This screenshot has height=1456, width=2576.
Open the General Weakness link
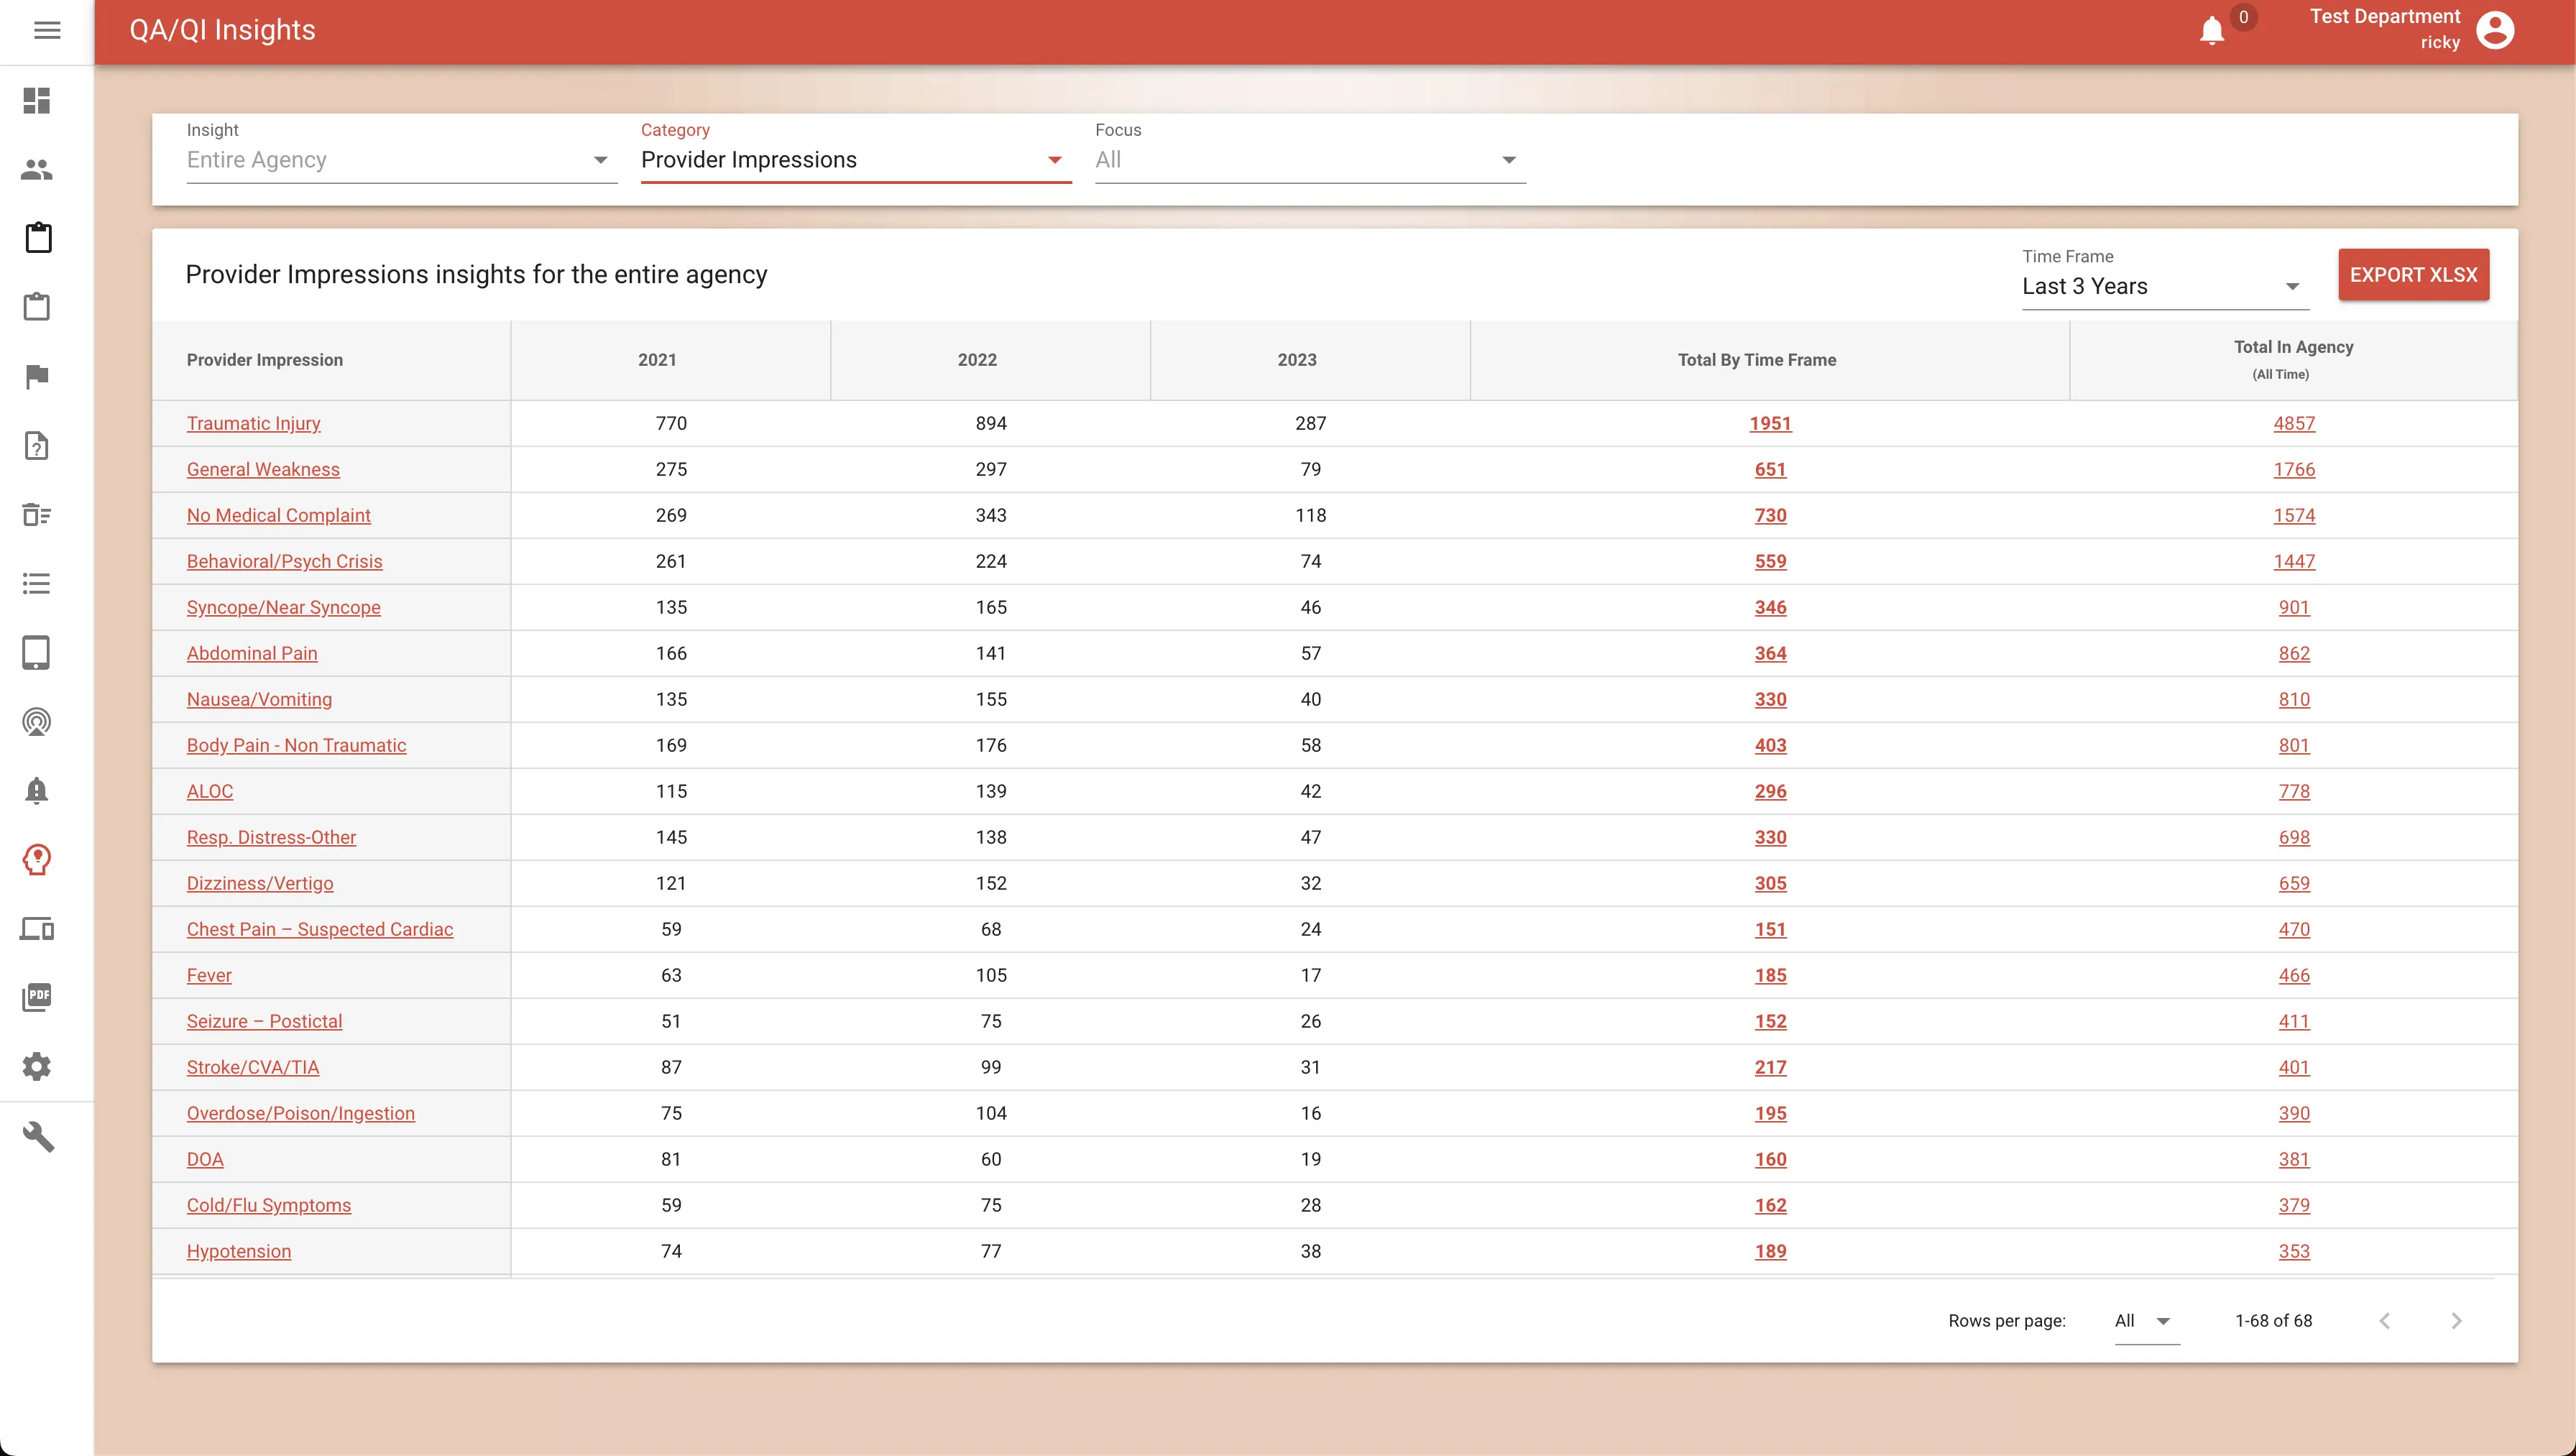click(263, 469)
